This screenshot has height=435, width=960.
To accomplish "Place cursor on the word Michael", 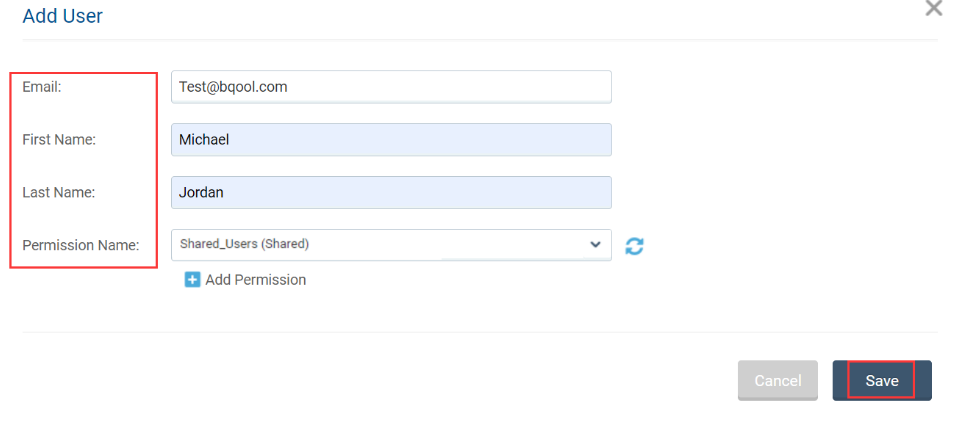I will pos(204,140).
